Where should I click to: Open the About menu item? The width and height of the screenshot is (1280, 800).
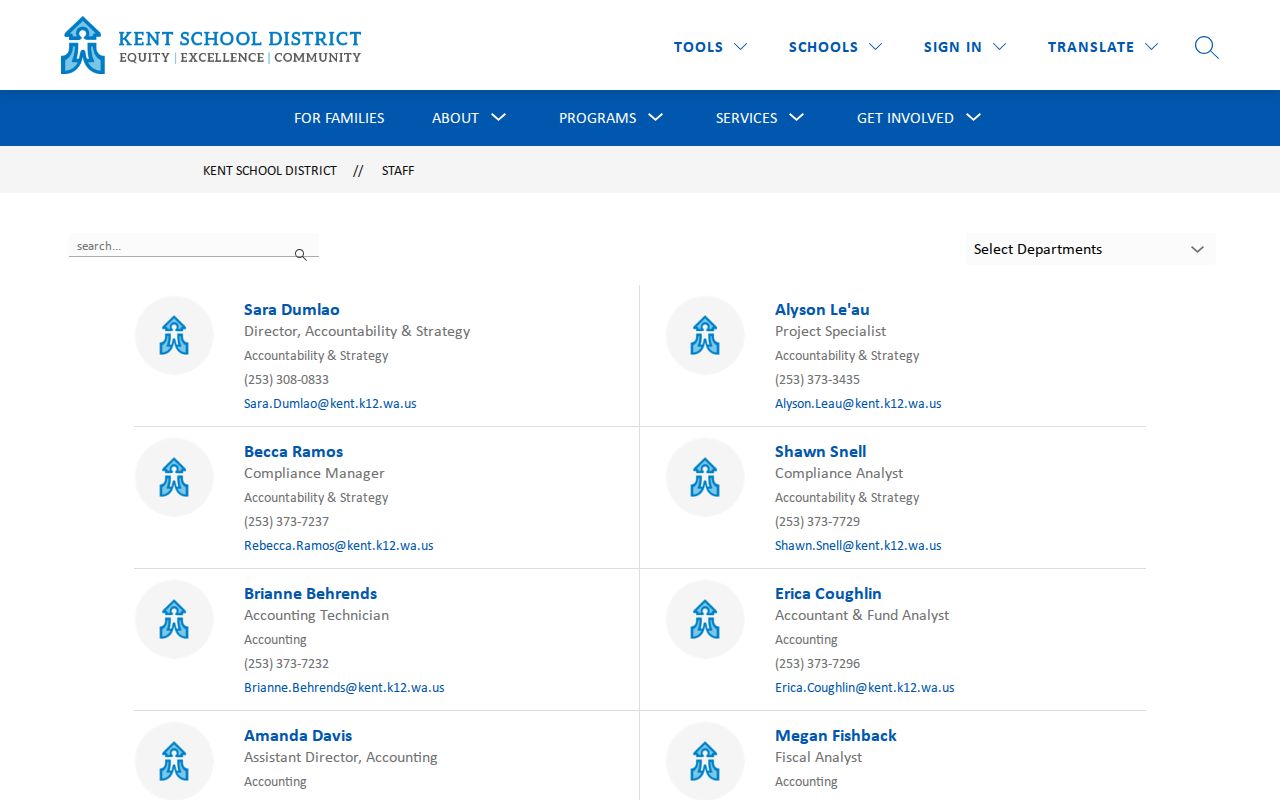tap(455, 118)
